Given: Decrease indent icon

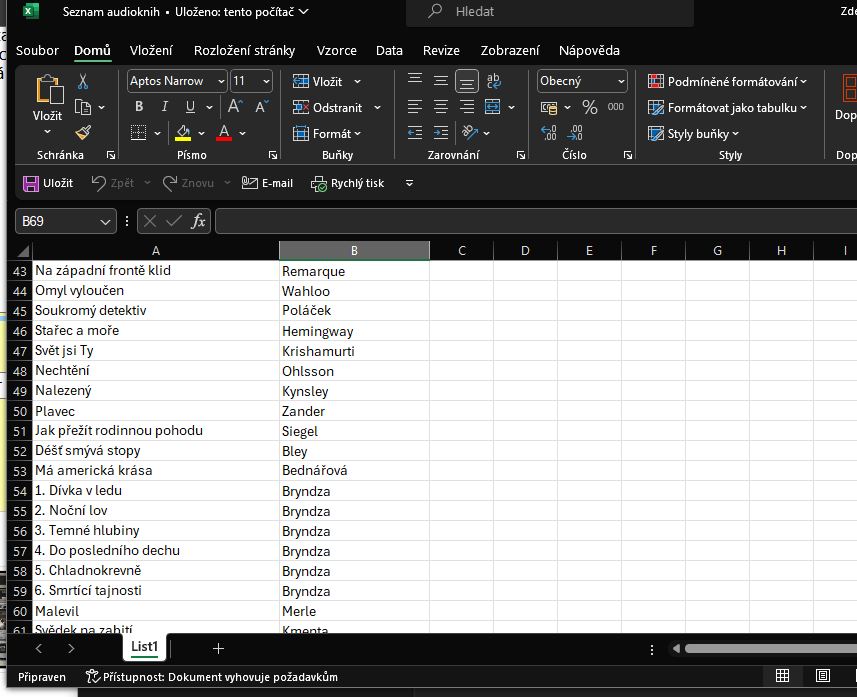Looking at the screenshot, I should [x=415, y=133].
